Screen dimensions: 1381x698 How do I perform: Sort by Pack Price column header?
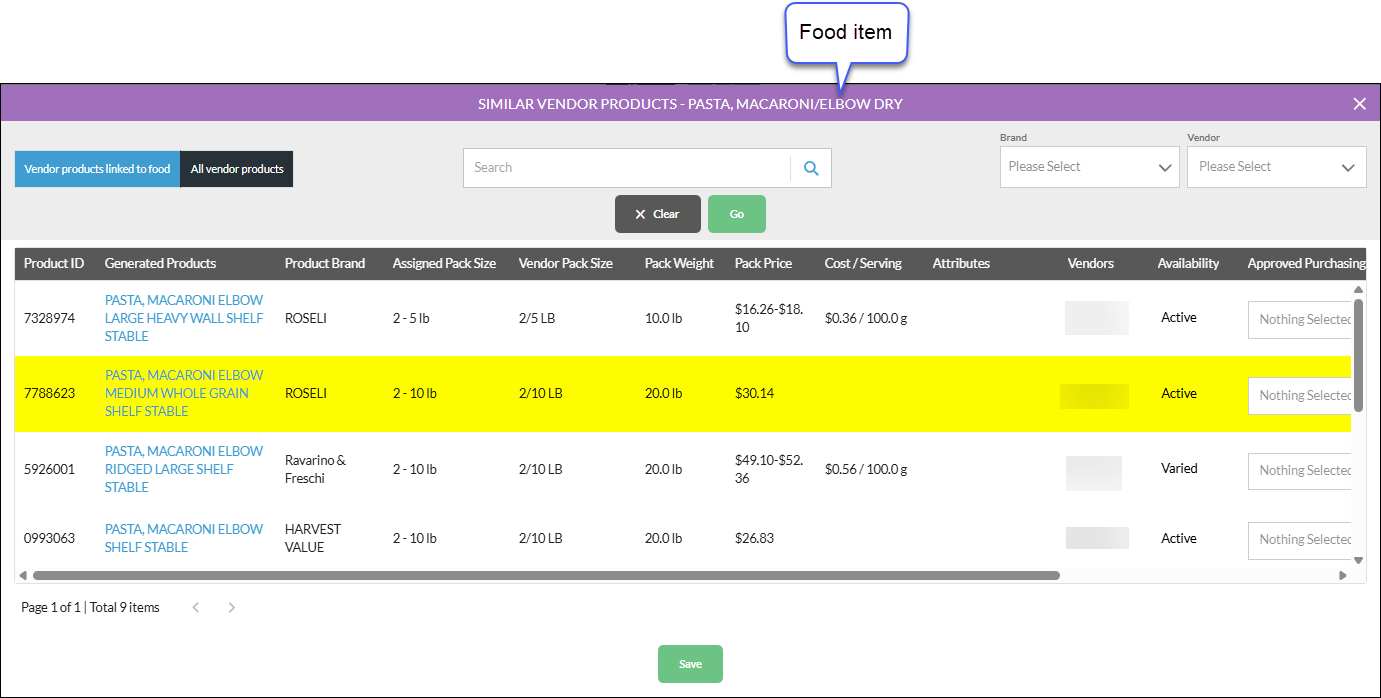763,263
